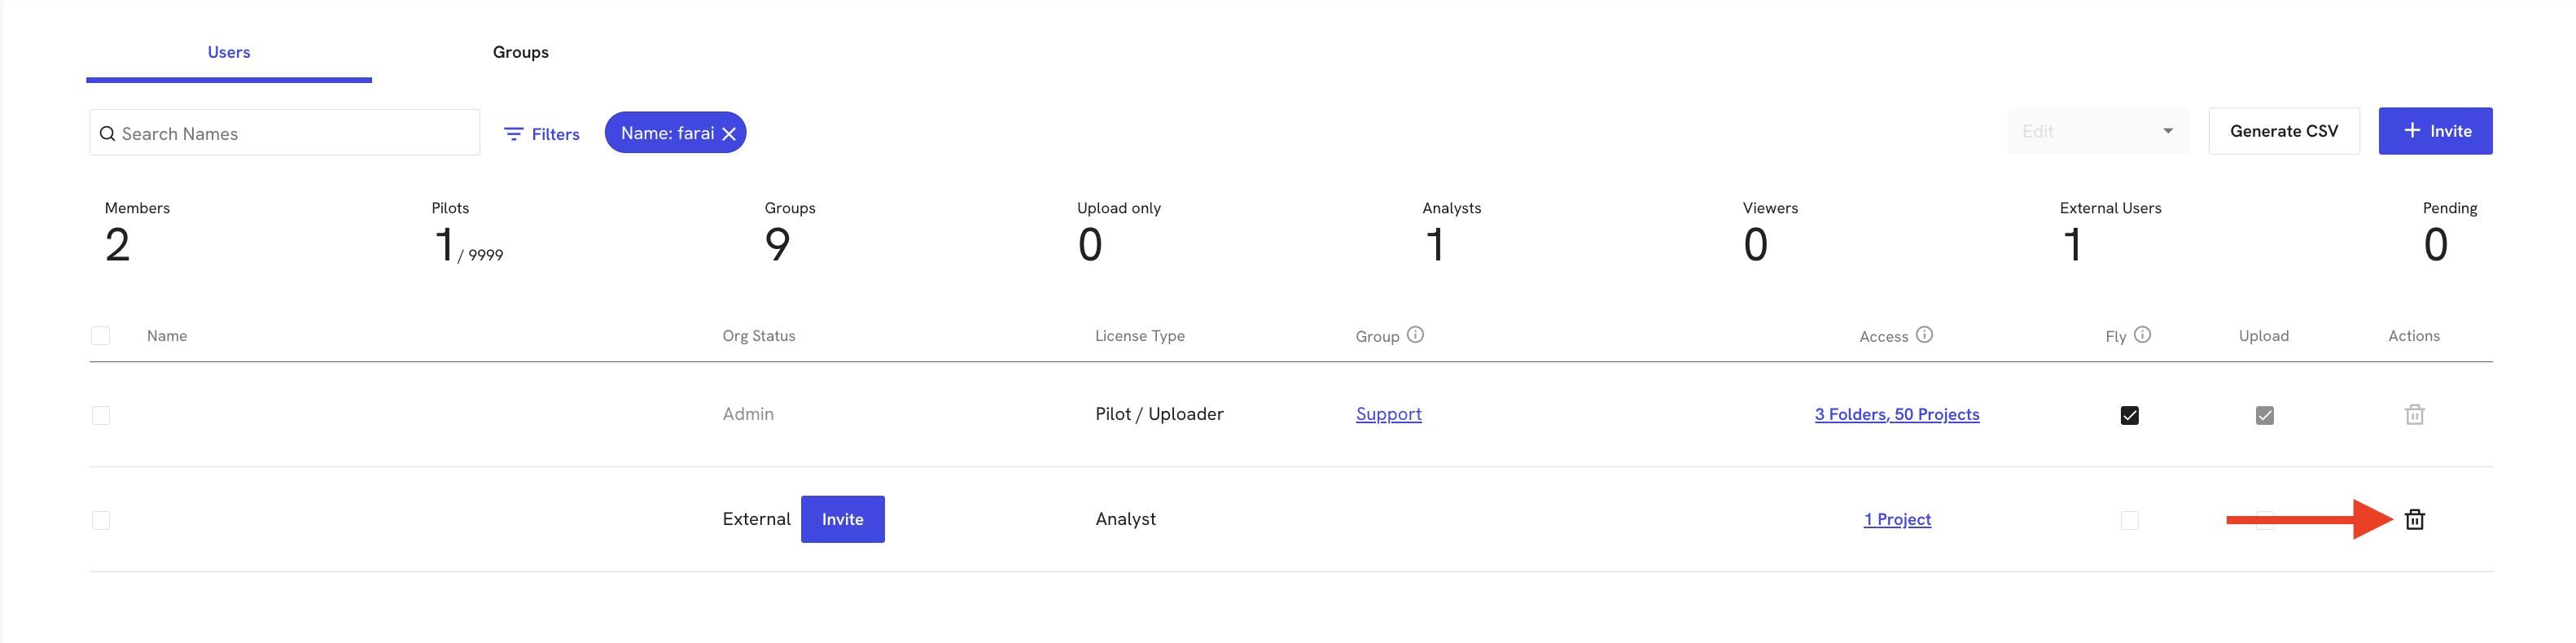
Task: Click the Filters funnel icon
Action: click(x=514, y=133)
